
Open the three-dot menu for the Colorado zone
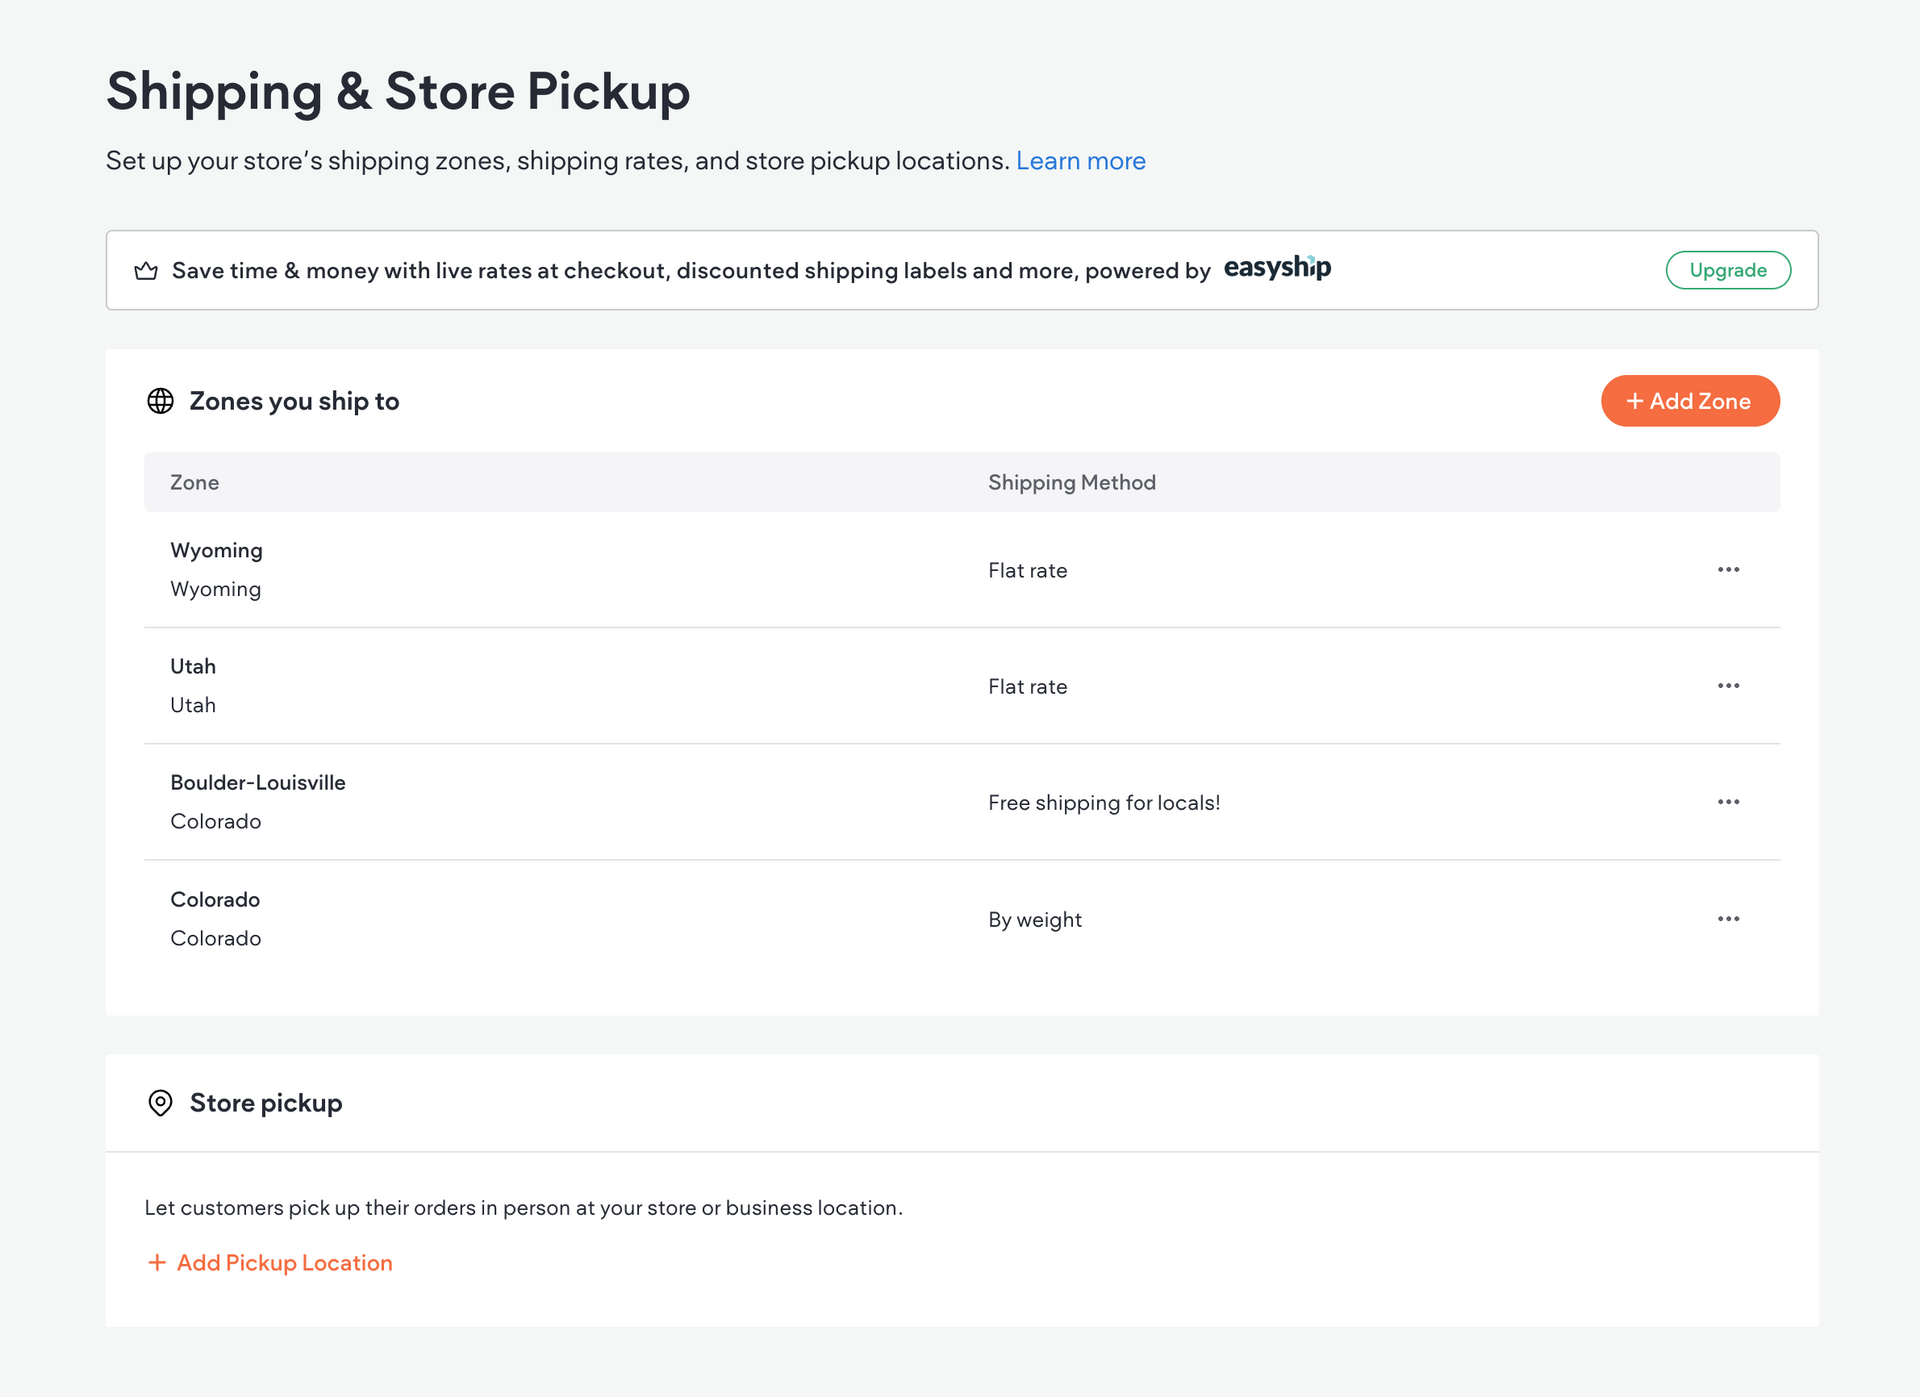tap(1728, 919)
